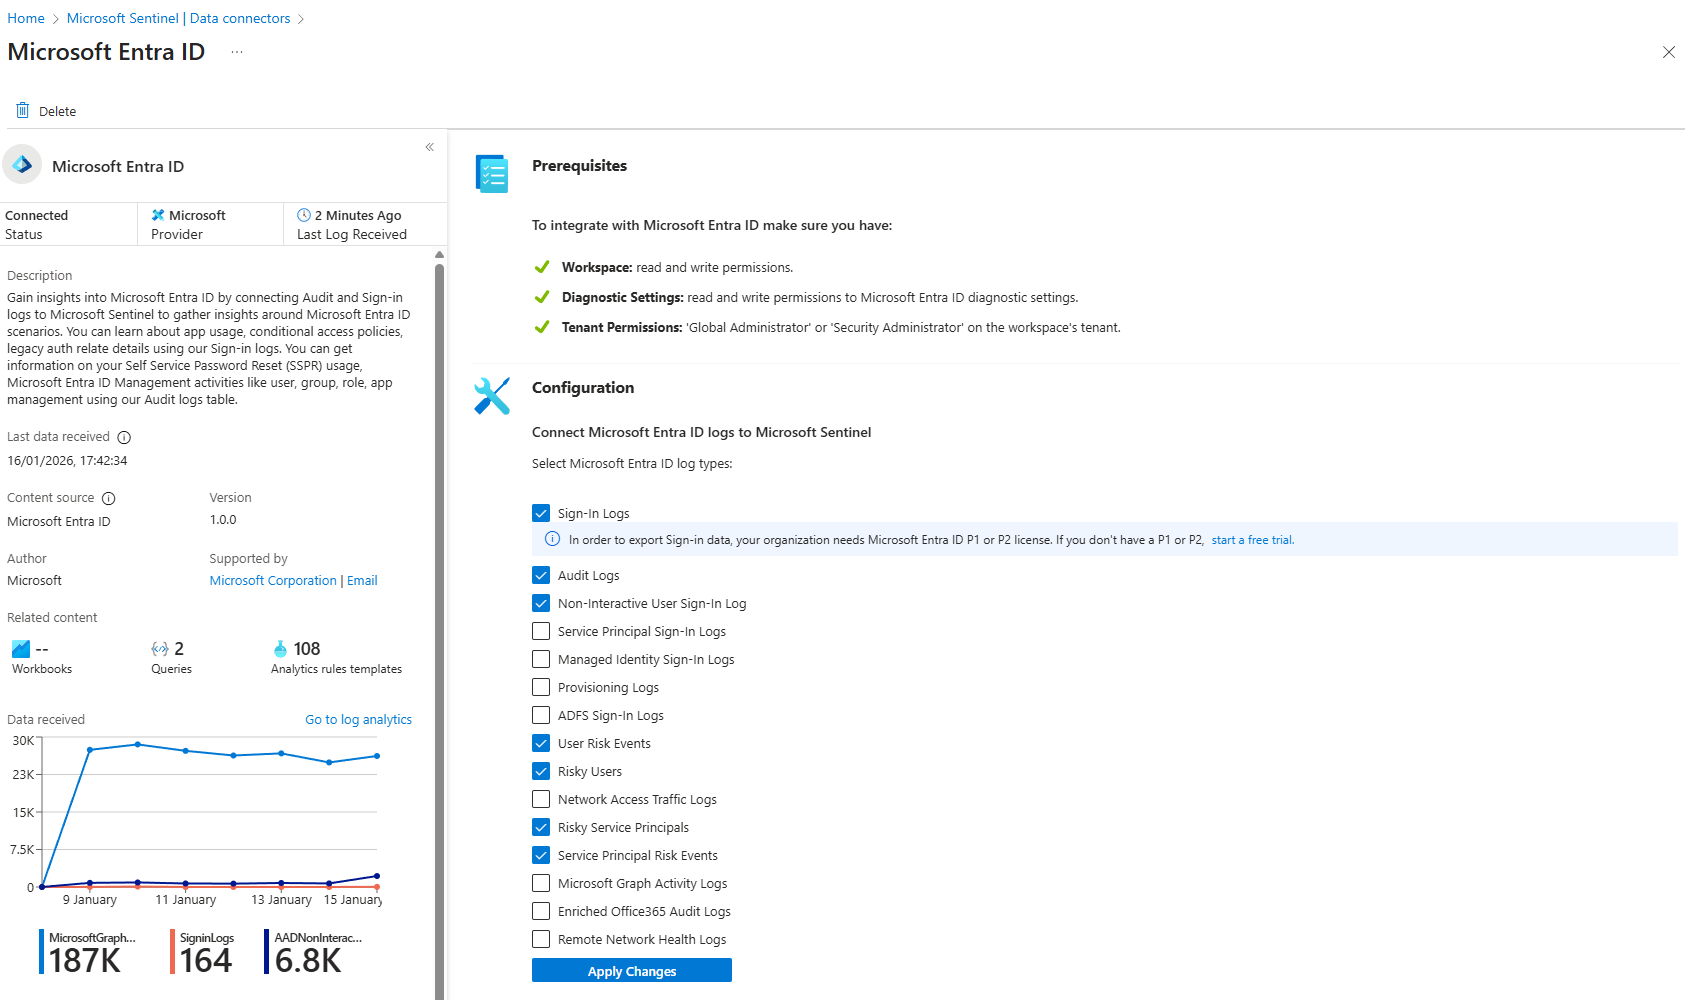Enable Microsoft Graph Activity Logs checkbox
This screenshot has width=1702, height=1000.
[541, 883]
